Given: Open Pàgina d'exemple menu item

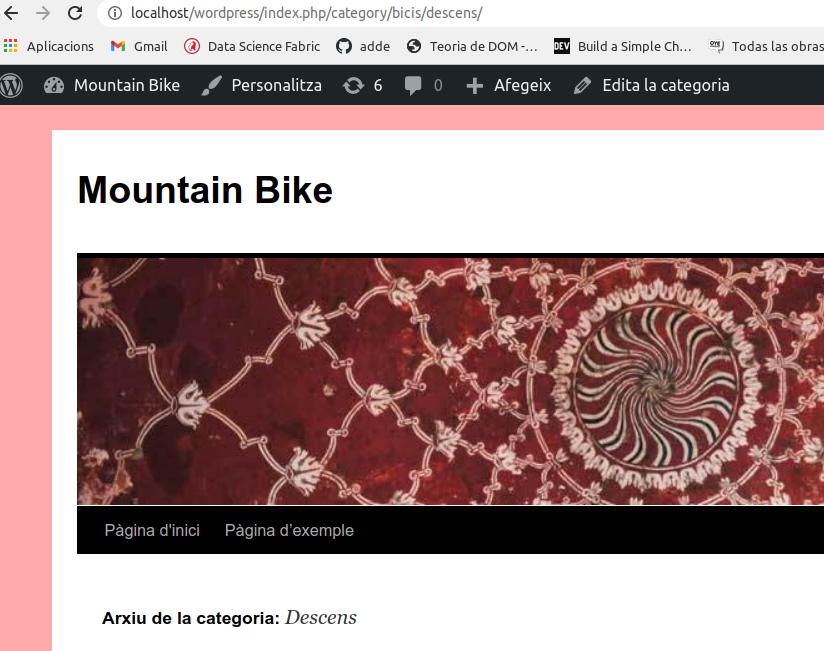Looking at the screenshot, I should [289, 530].
